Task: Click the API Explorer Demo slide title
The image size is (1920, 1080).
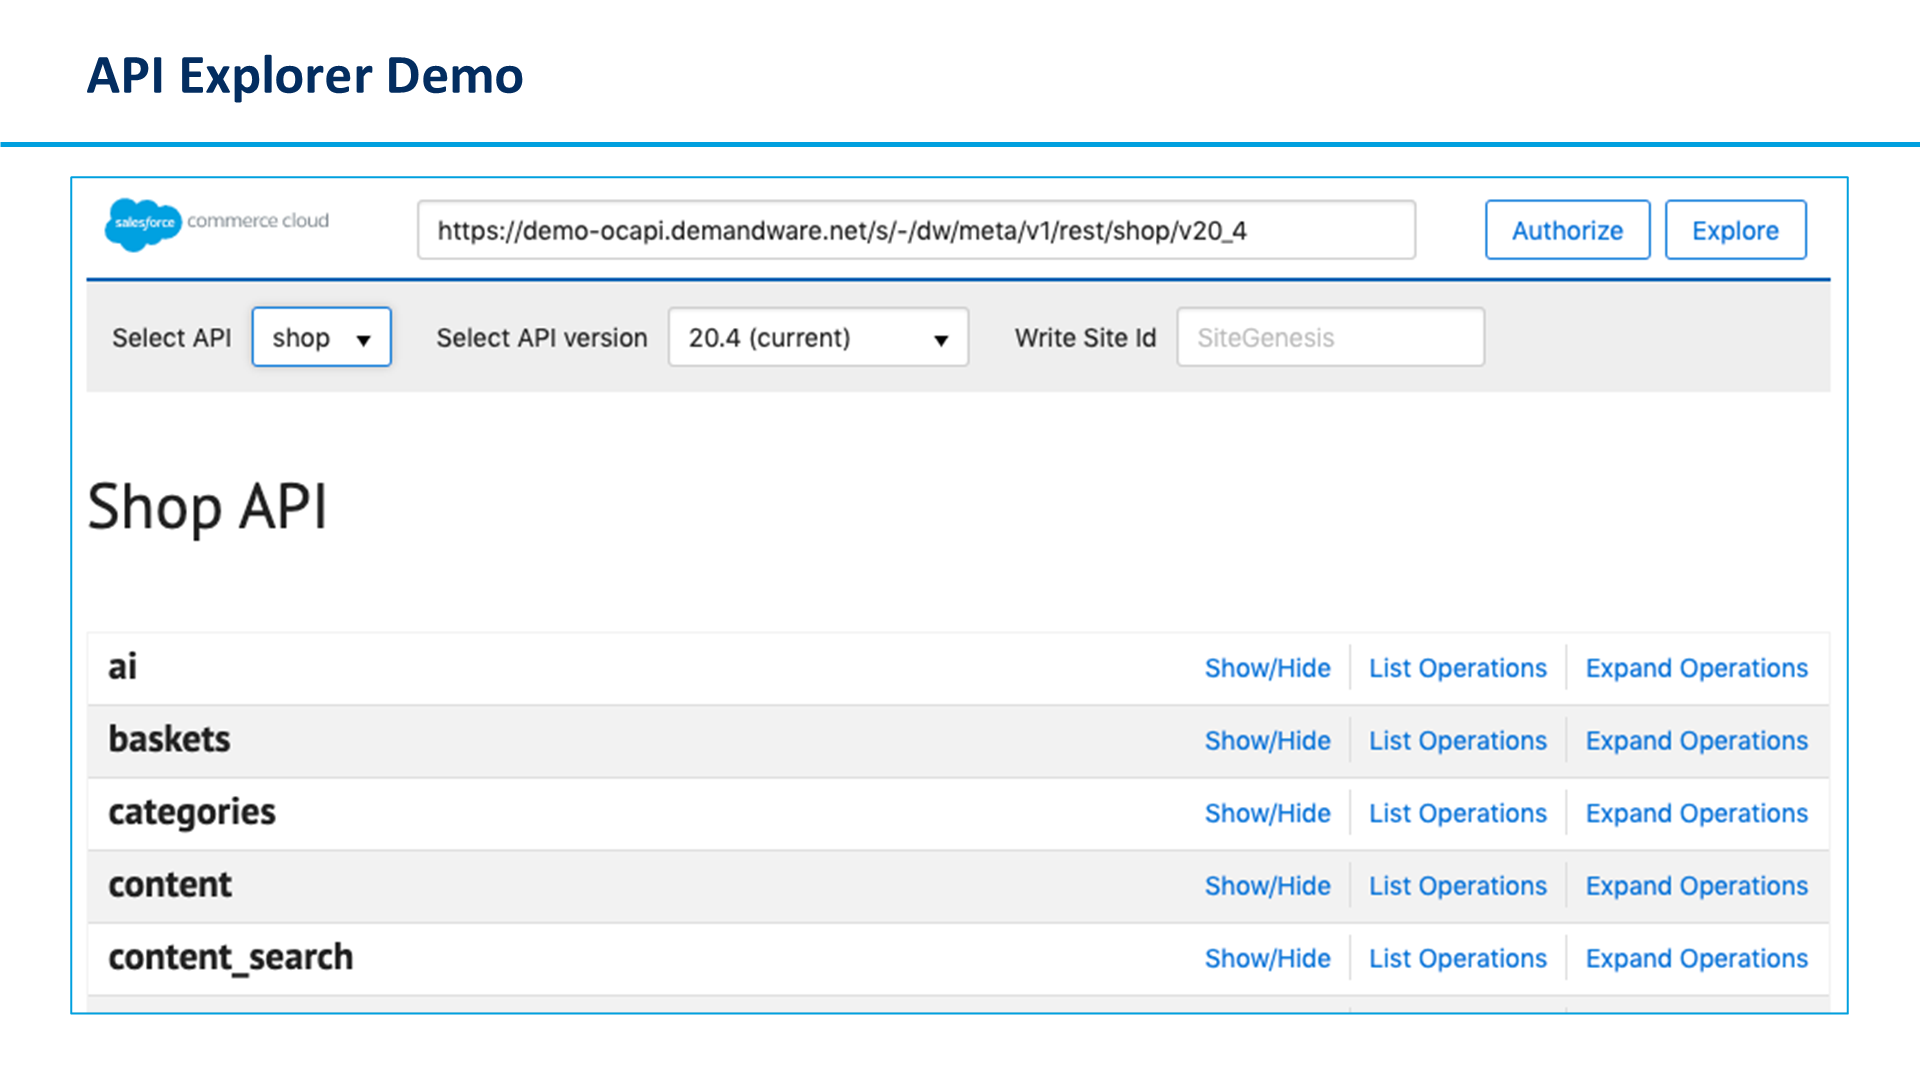Action: [305, 76]
